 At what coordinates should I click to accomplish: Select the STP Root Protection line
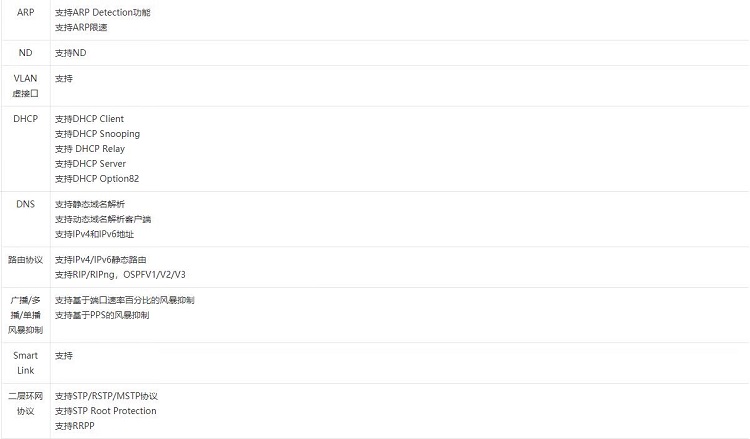tap(106, 411)
